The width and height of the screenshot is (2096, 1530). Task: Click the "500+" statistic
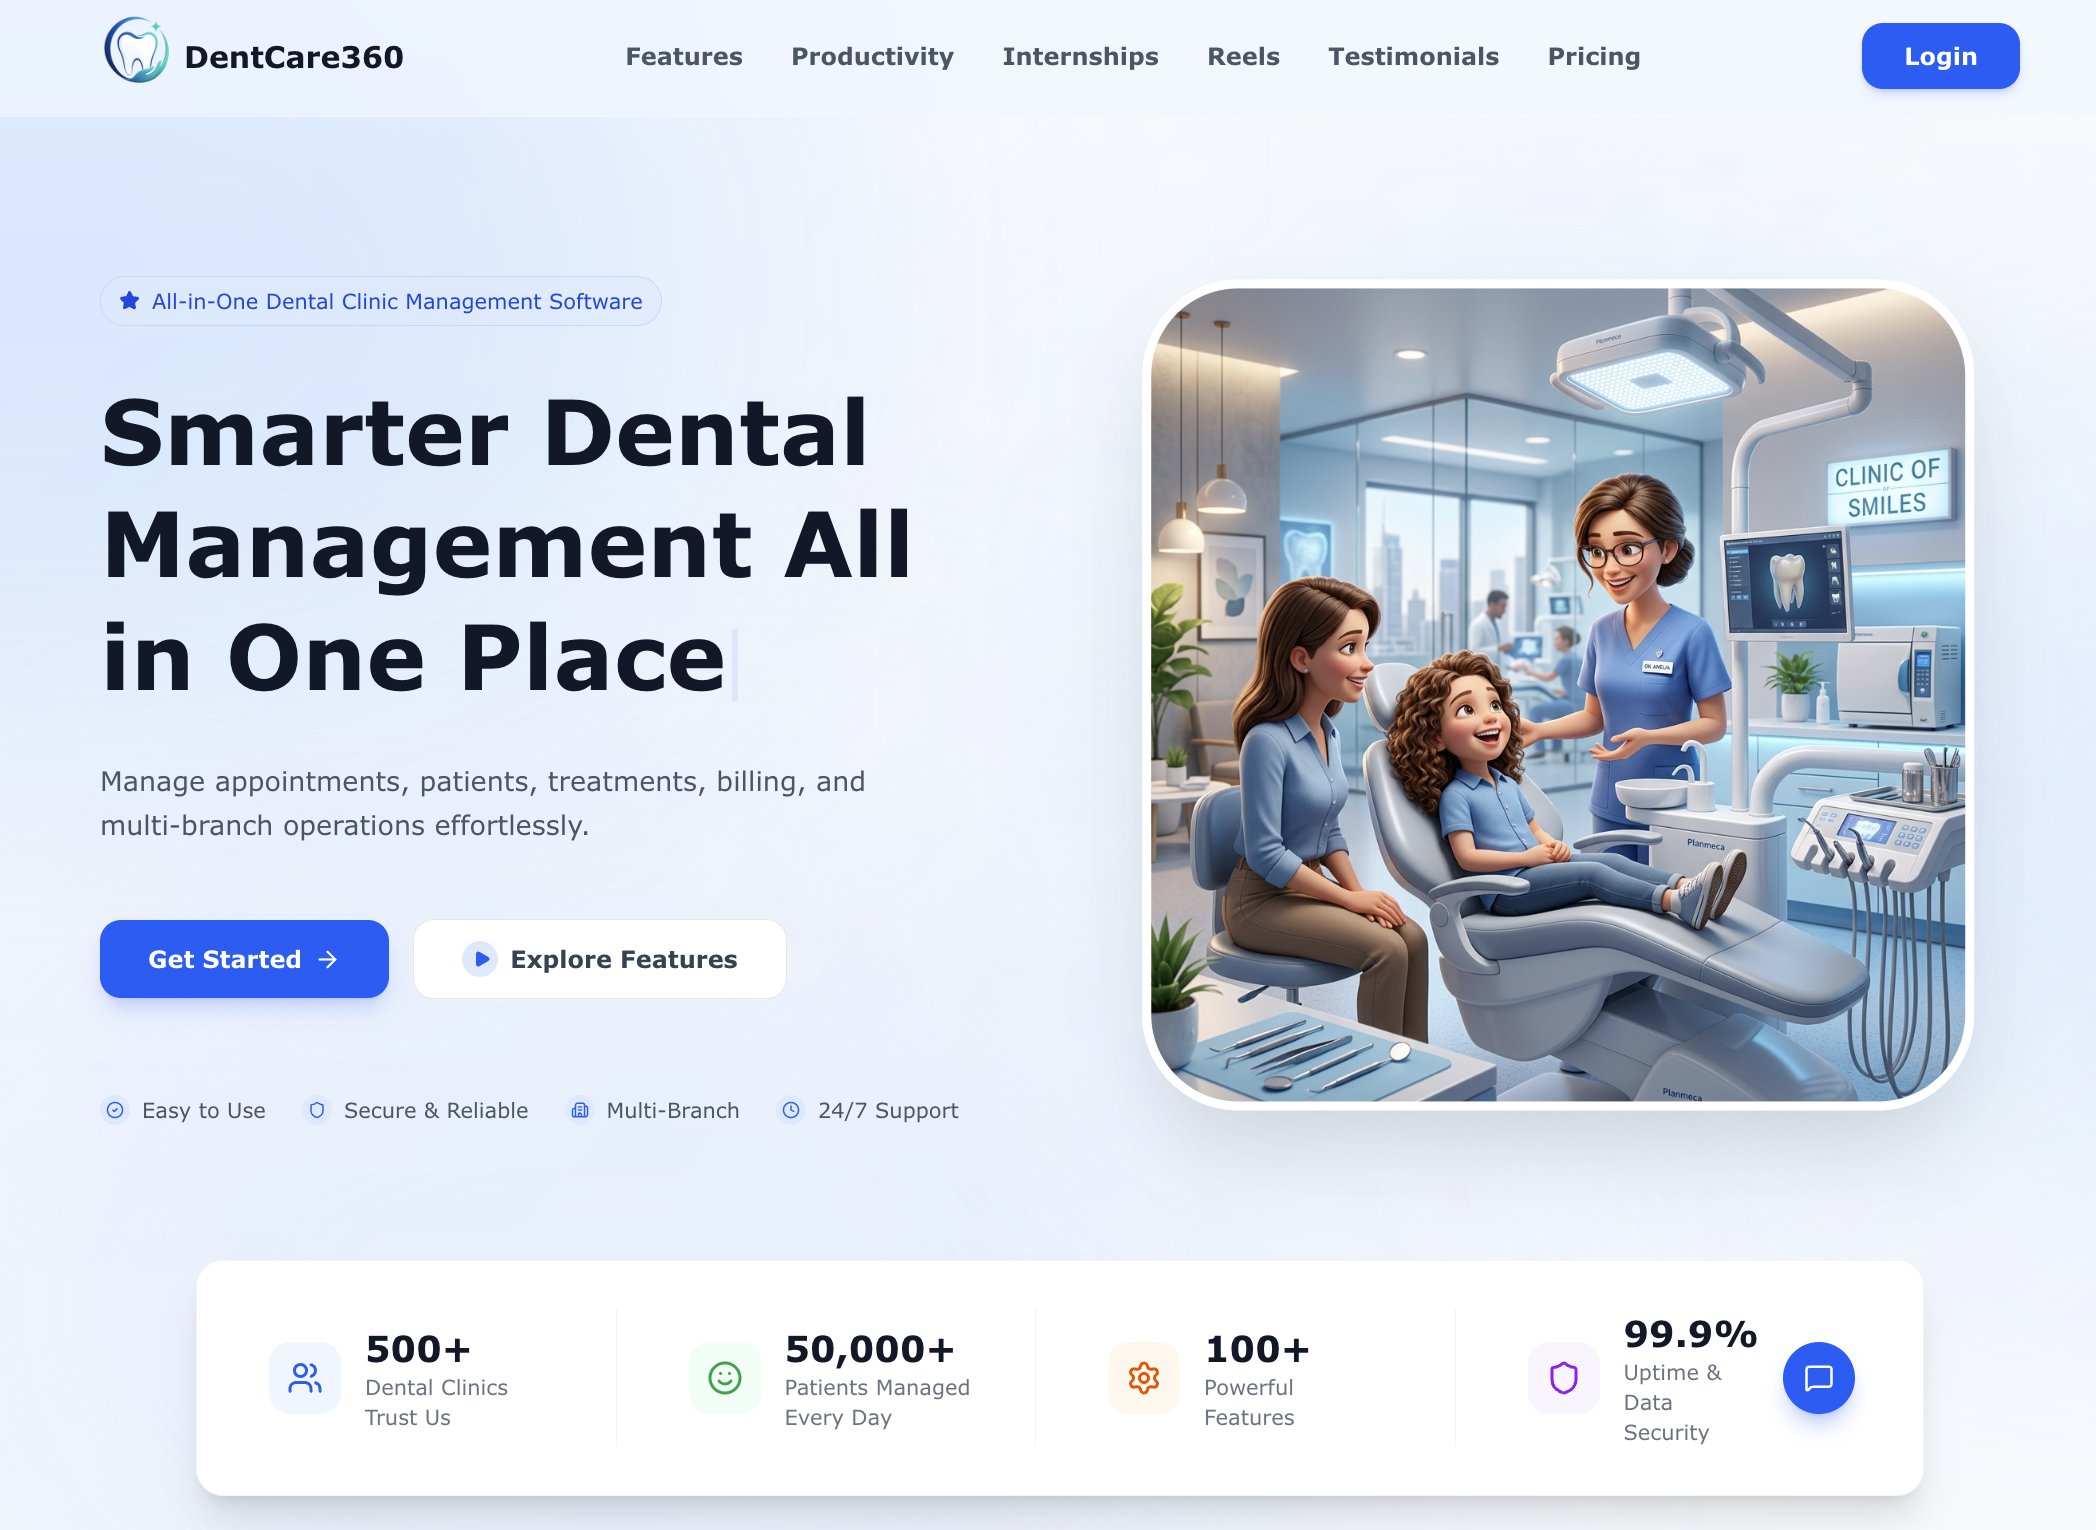418,1349
